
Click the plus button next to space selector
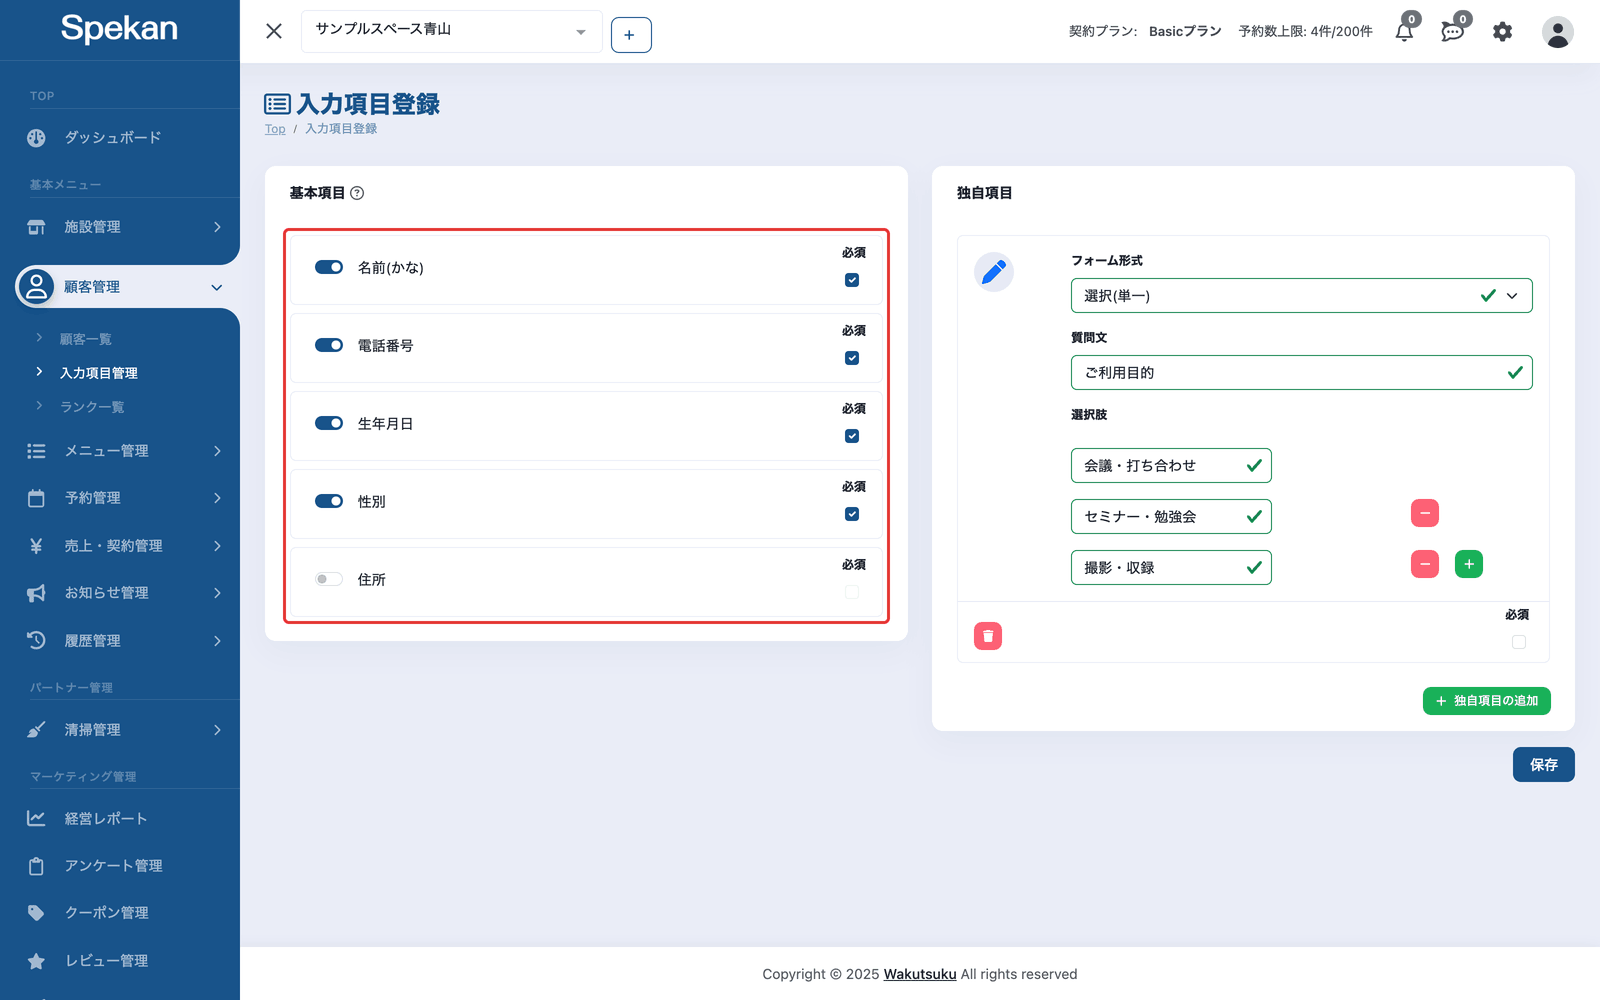point(631,35)
